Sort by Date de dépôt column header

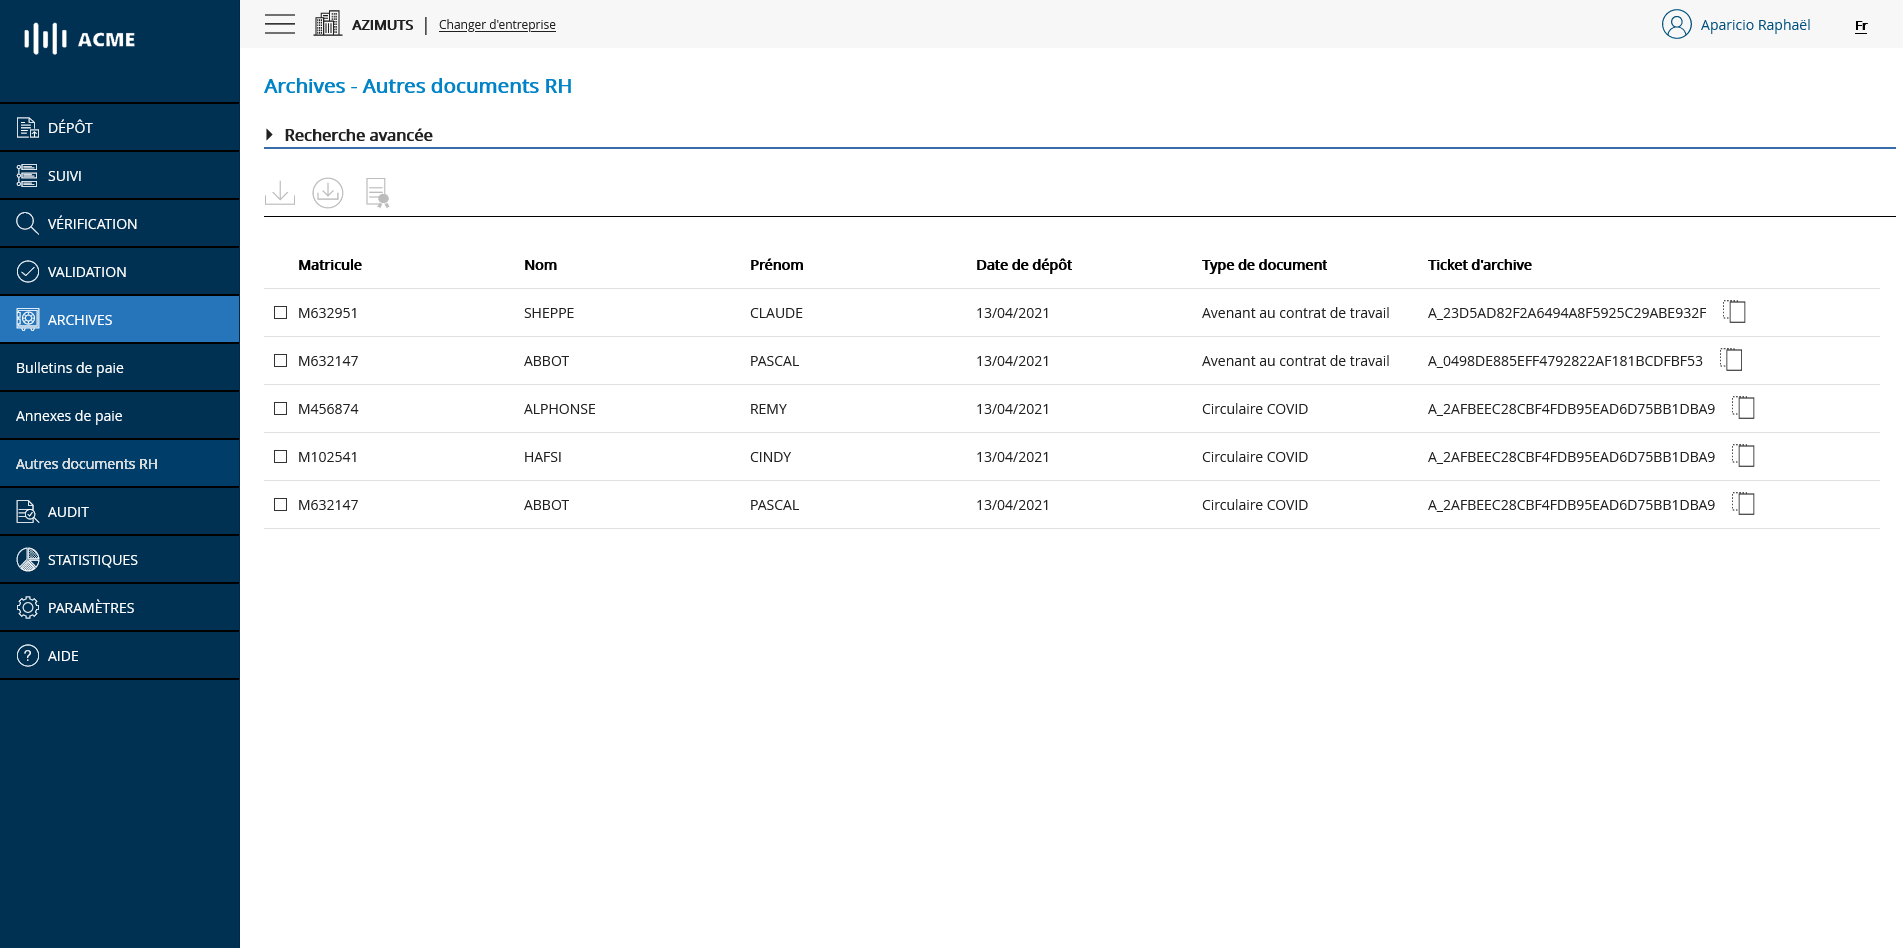coord(1023,265)
